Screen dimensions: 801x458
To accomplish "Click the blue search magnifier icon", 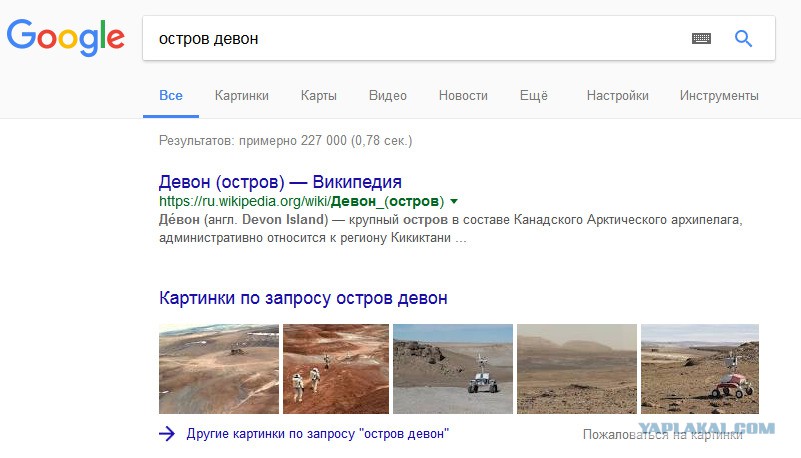I will [x=743, y=38].
